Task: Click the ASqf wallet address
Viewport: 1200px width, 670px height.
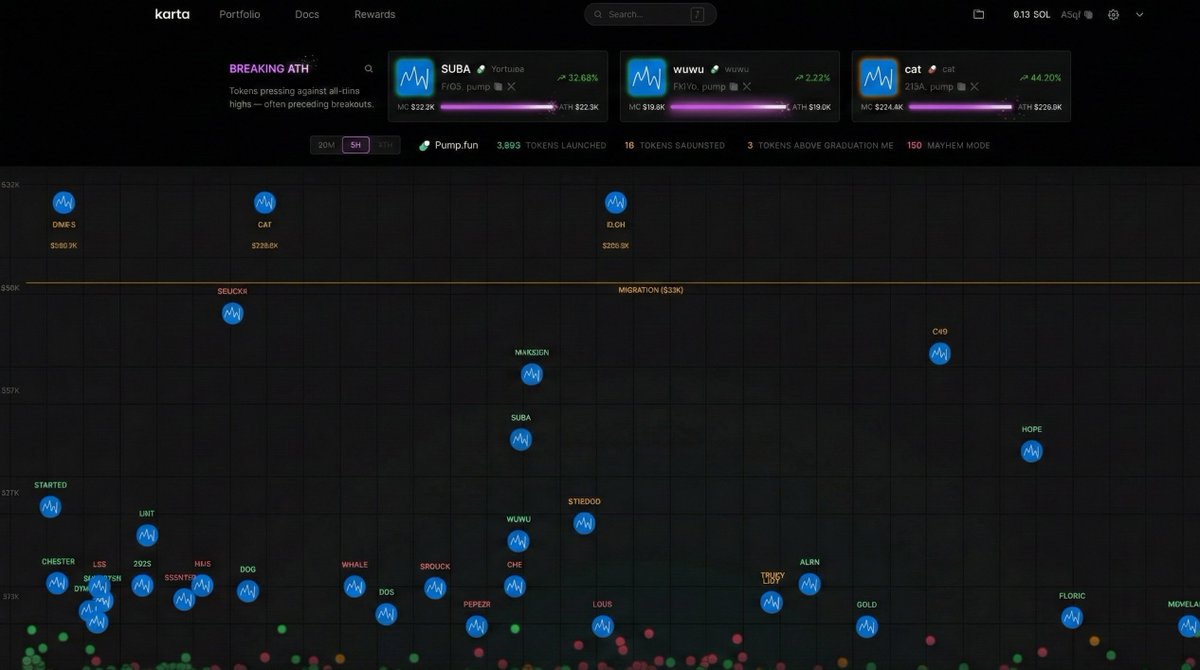Action: point(1076,14)
